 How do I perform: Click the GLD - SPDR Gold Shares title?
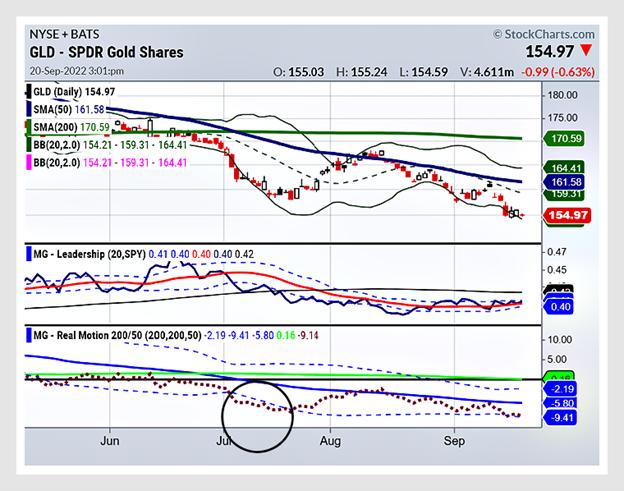(x=107, y=52)
